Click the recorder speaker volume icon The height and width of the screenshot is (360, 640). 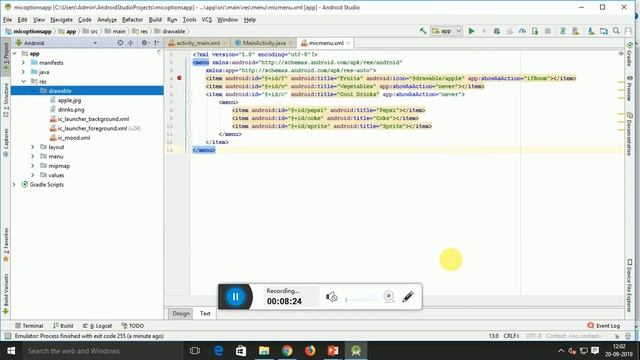(x=331, y=297)
